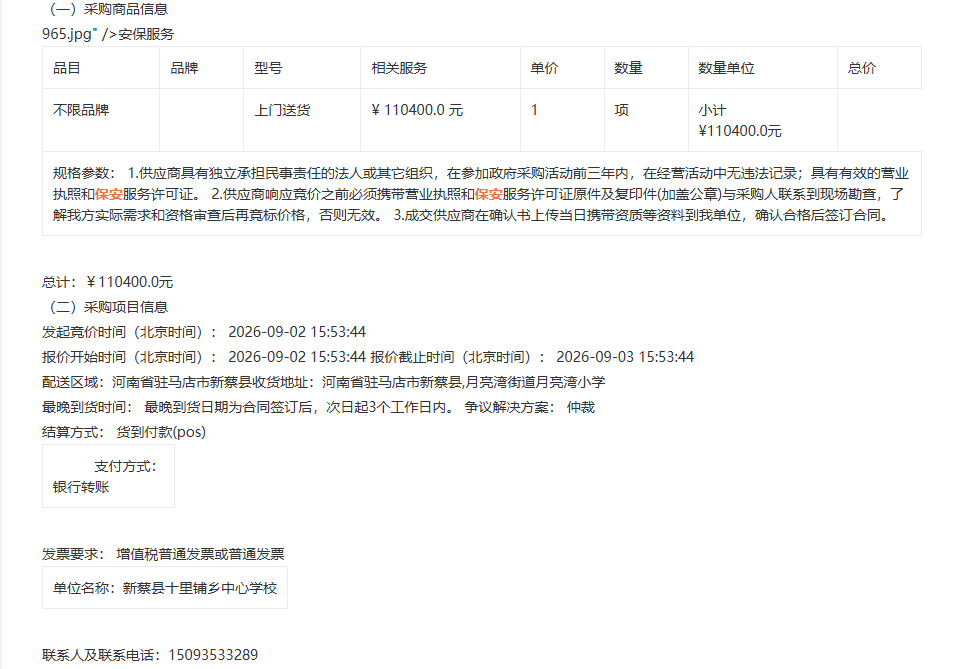Click the 小计 ¥110400.0元 subtotal cell
Screen dimensions: 960x669
(763, 120)
